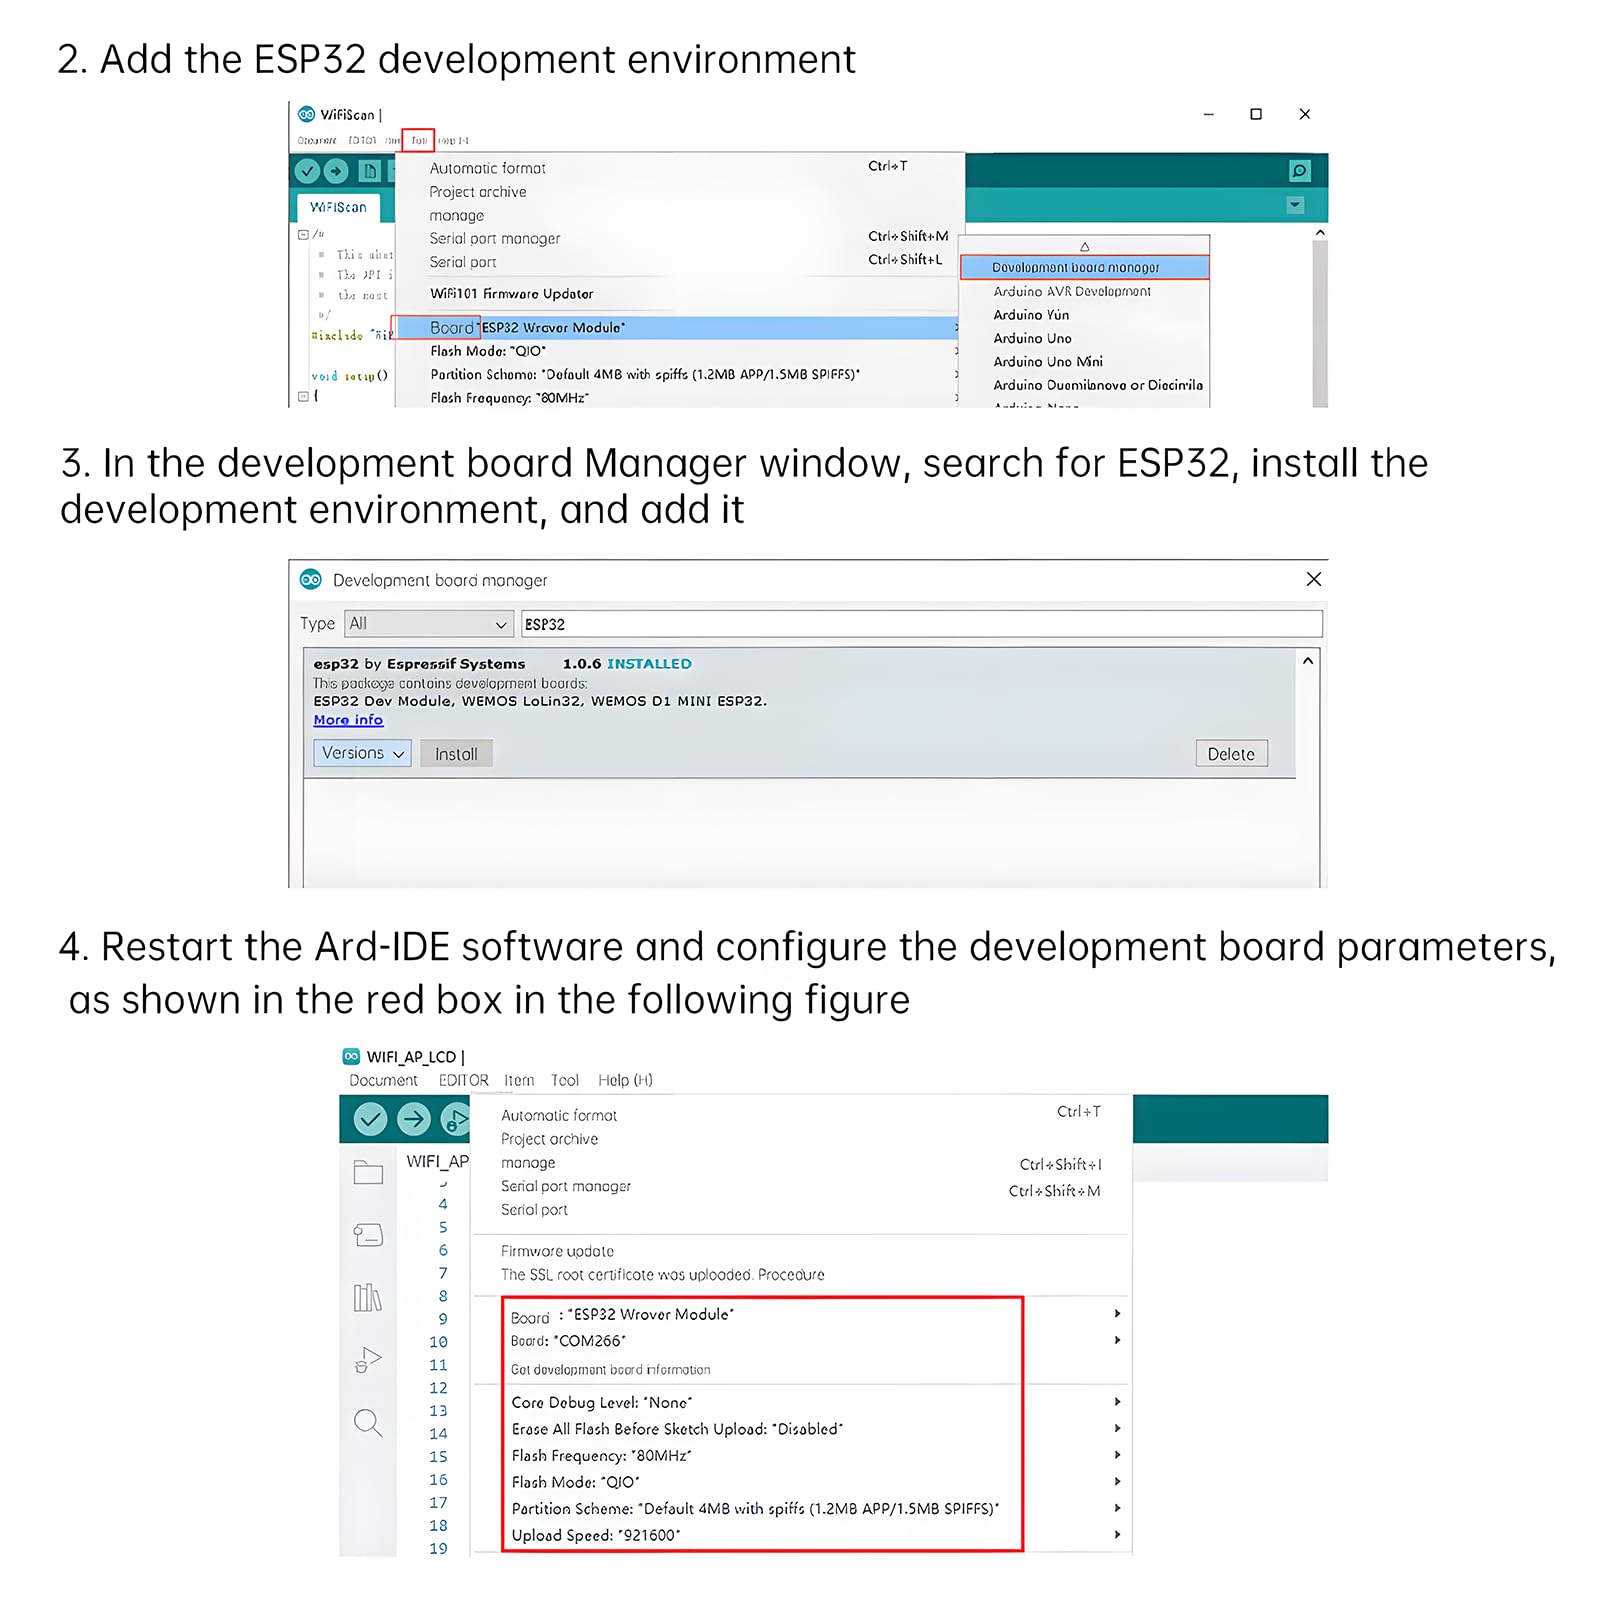Choose SSL root certificate upload item in menu
This screenshot has width=1600, height=1600.
coord(662,1275)
